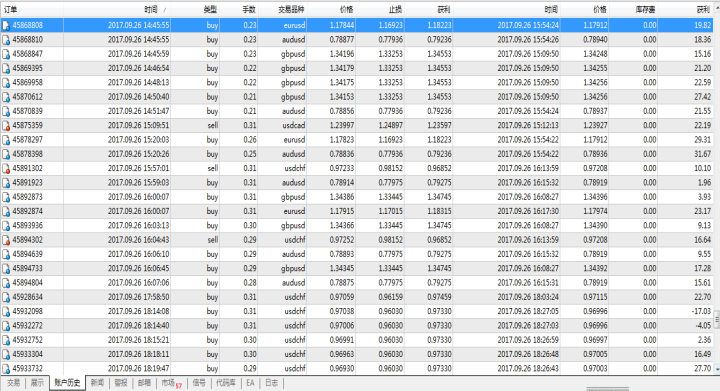This screenshot has height=391, width=720.
Task: Open the 邮箱 tab
Action: point(144,383)
